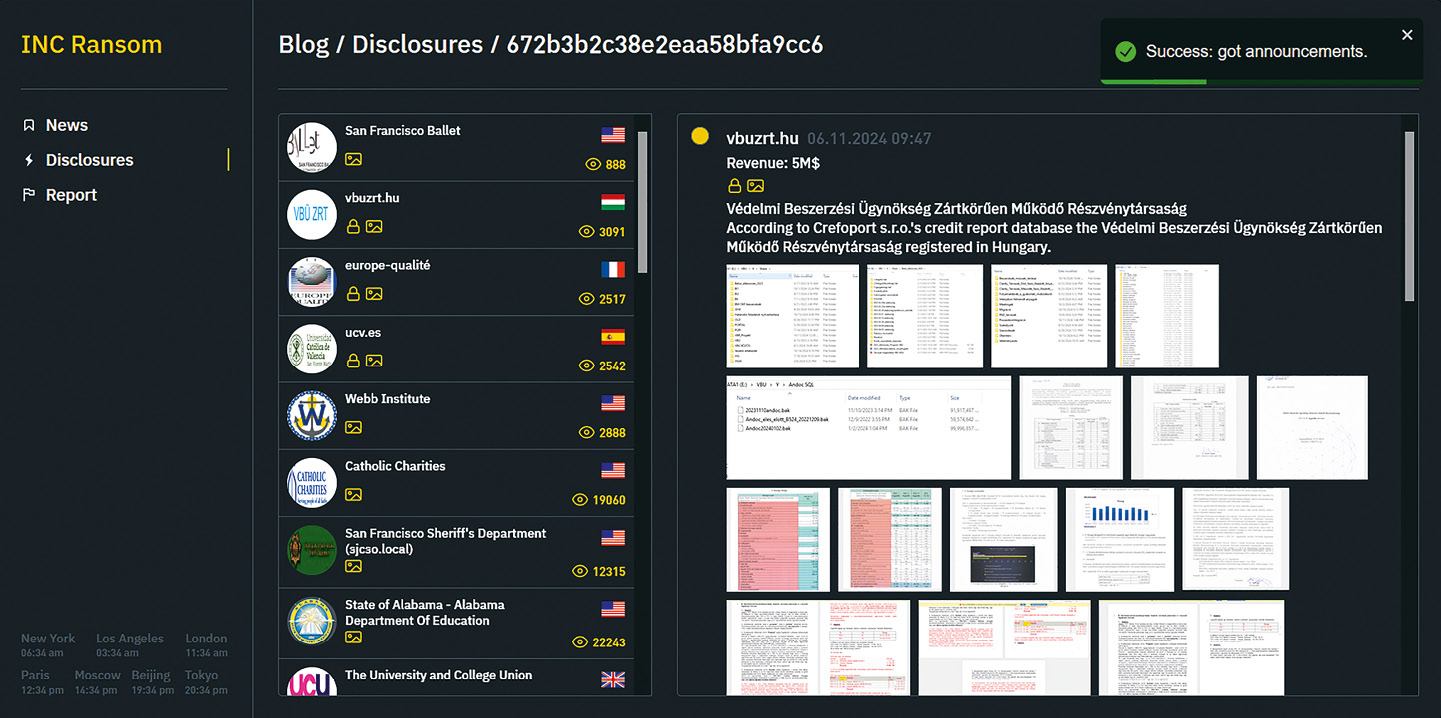Open the Catholic Charities entry
Viewport: 1441px width, 718px height.
[396, 466]
